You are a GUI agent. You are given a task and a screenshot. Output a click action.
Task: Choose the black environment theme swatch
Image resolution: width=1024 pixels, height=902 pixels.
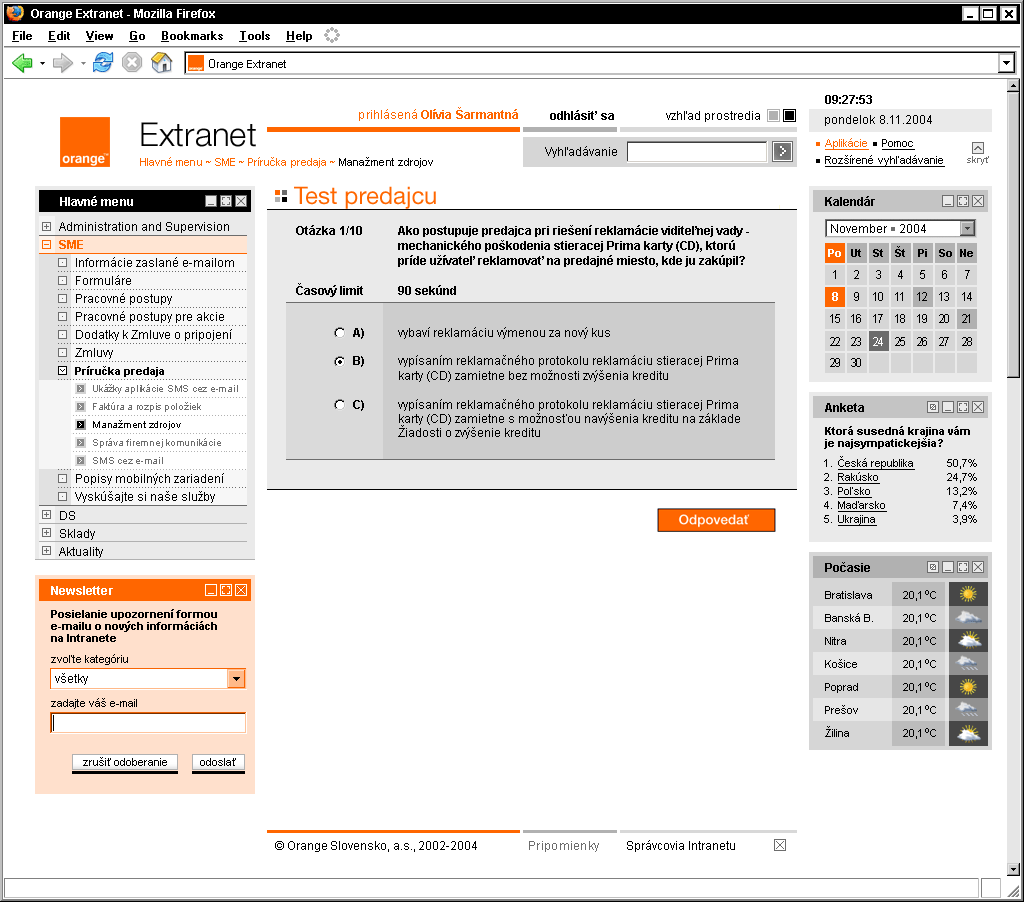790,116
